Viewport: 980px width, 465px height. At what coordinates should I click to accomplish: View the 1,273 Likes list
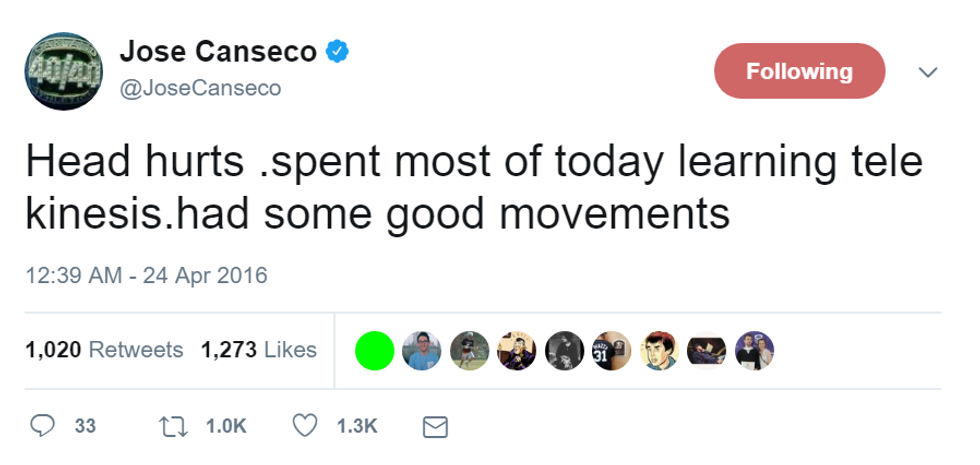(x=258, y=350)
